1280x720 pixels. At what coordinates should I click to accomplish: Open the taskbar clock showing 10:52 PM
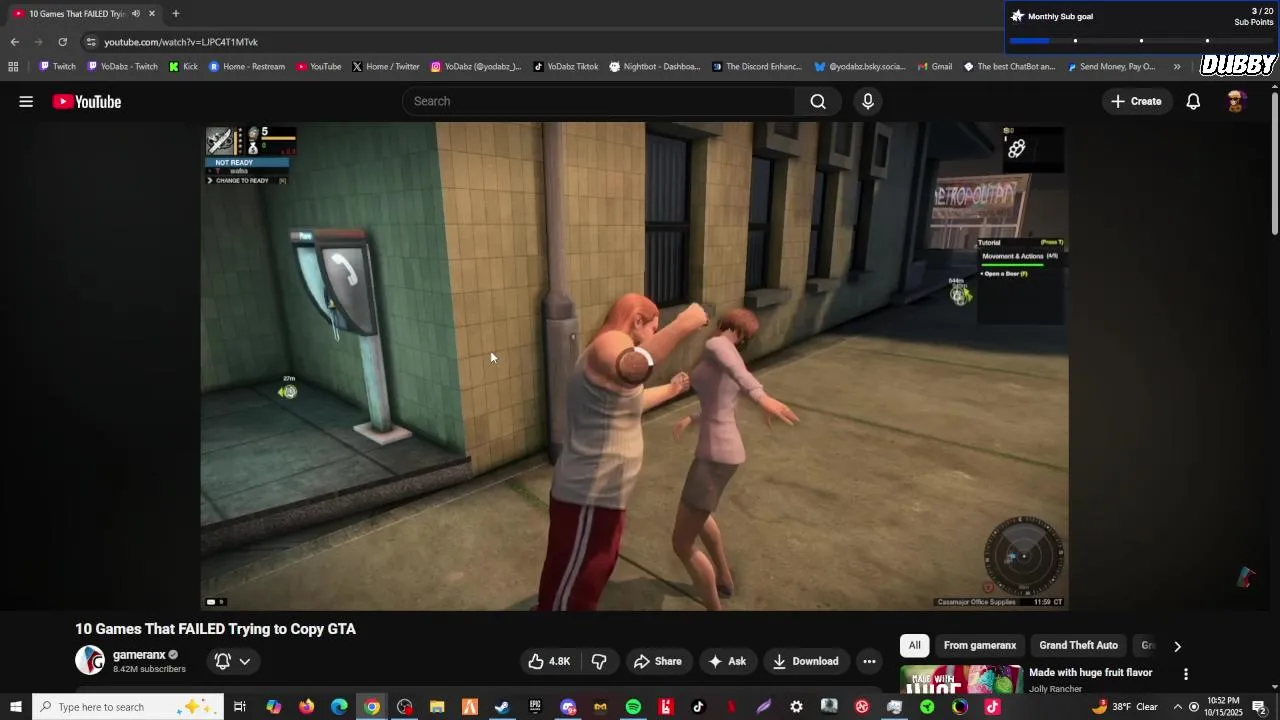pyautogui.click(x=1223, y=707)
